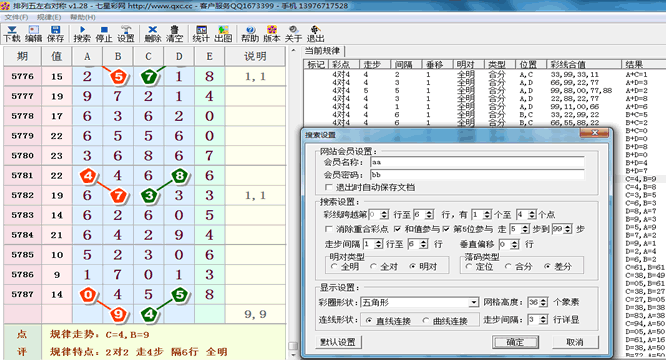Image resolution: width=666 pixels, height=360 pixels.
Task: Select the rule row with result A+C=1
Action: tap(484, 74)
